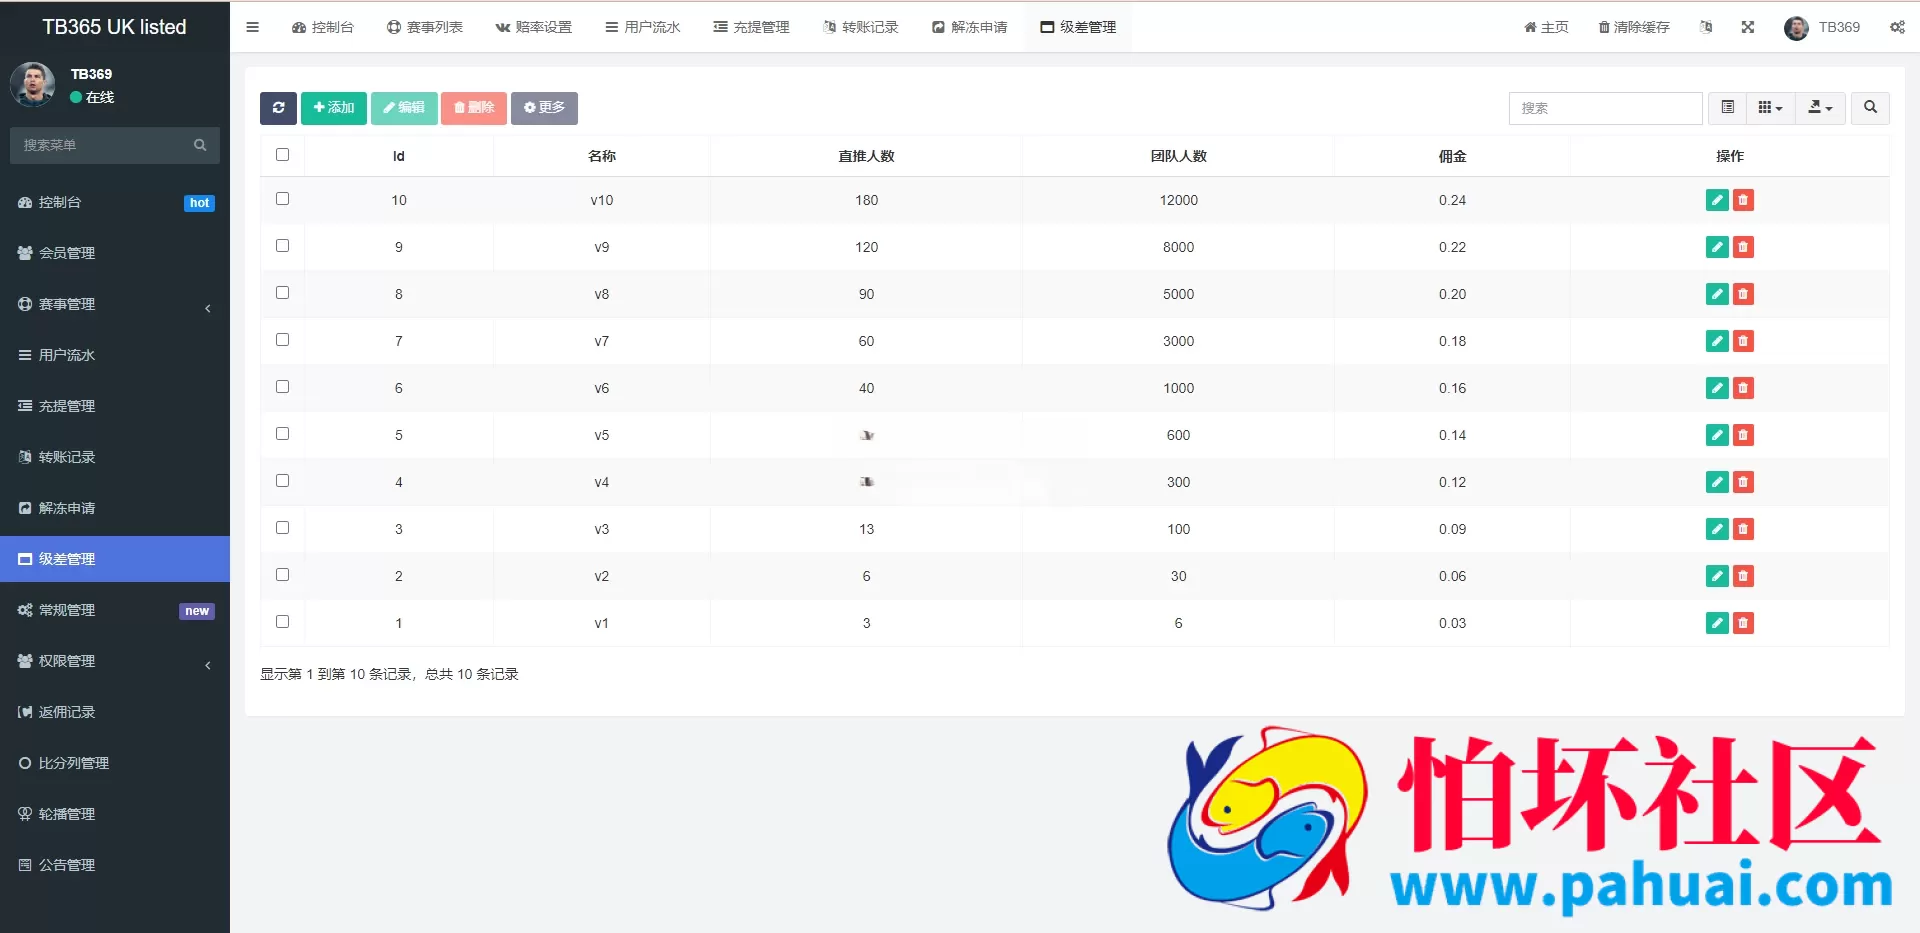Expand the 赛事管理 sidebar submenu
This screenshot has width=1920, height=933.
pyautogui.click(x=115, y=304)
